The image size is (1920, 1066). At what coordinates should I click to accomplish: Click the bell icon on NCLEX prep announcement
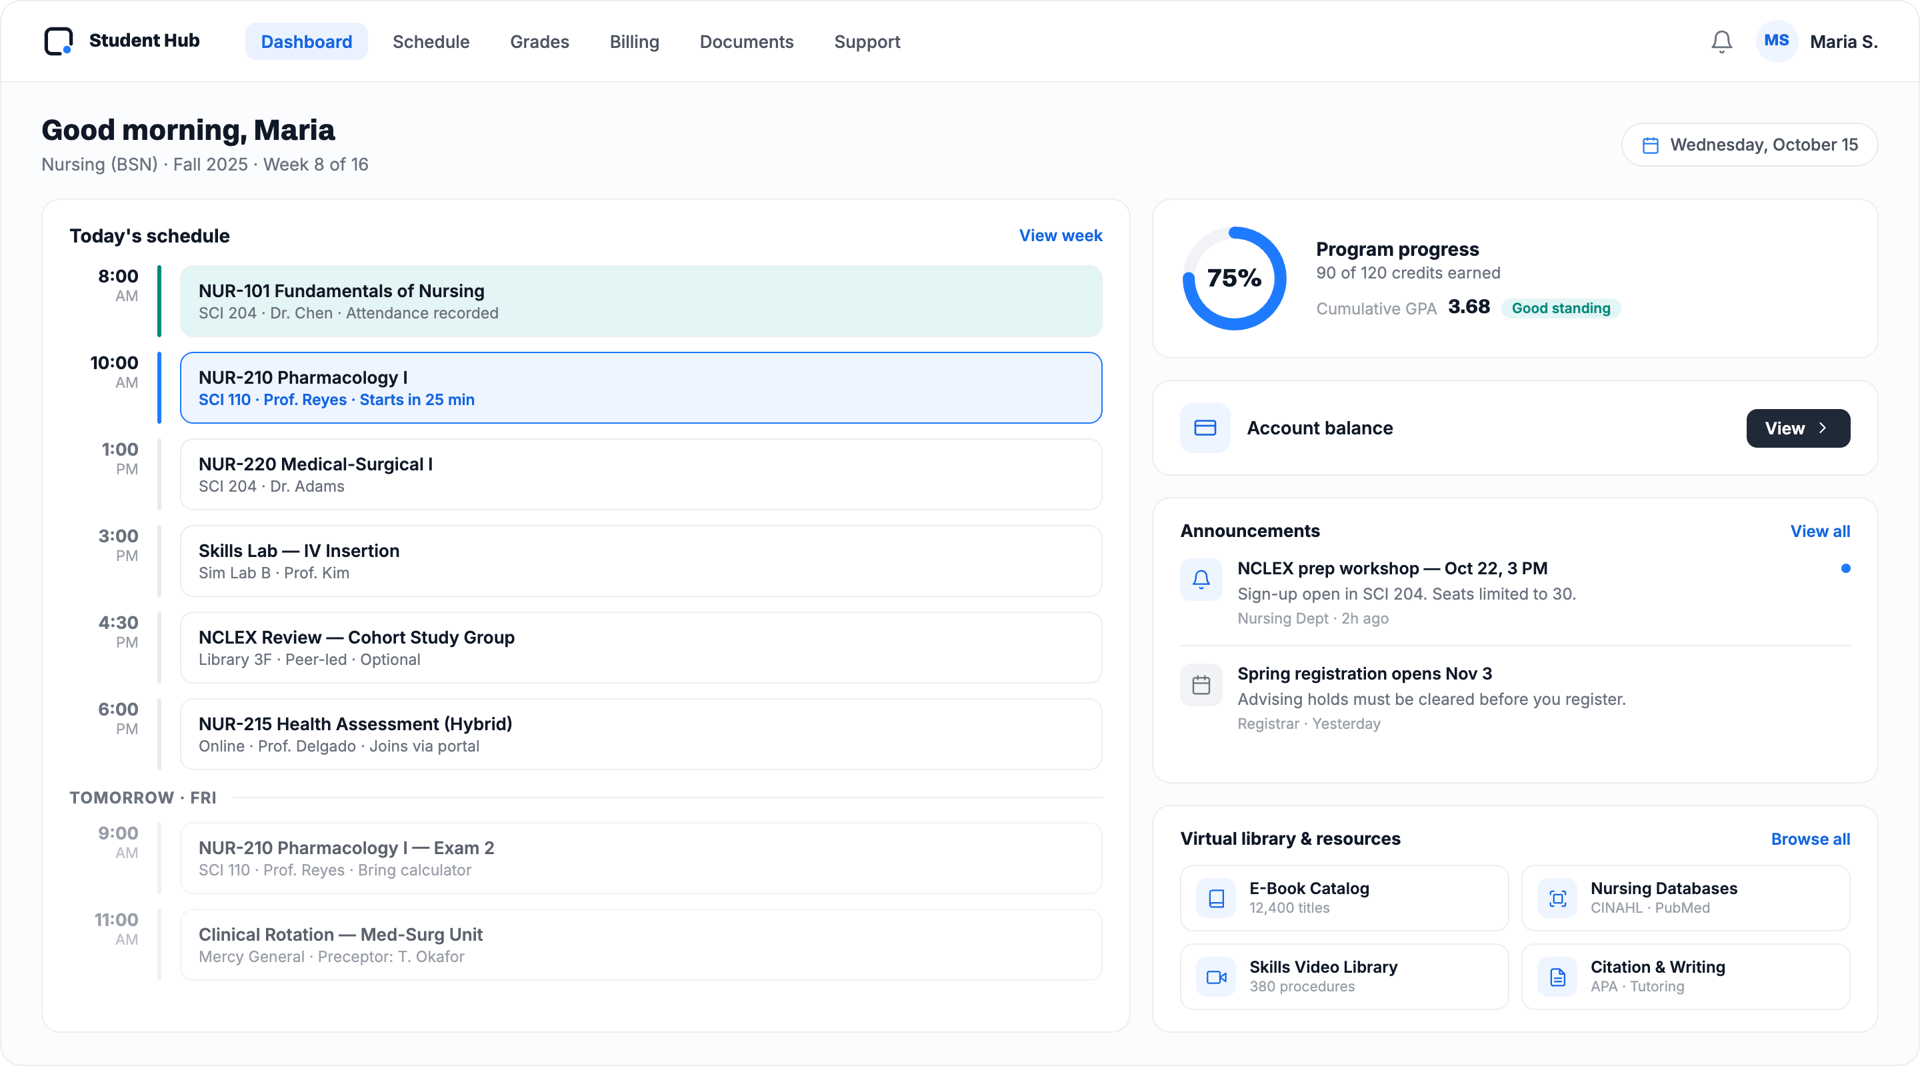click(1201, 579)
